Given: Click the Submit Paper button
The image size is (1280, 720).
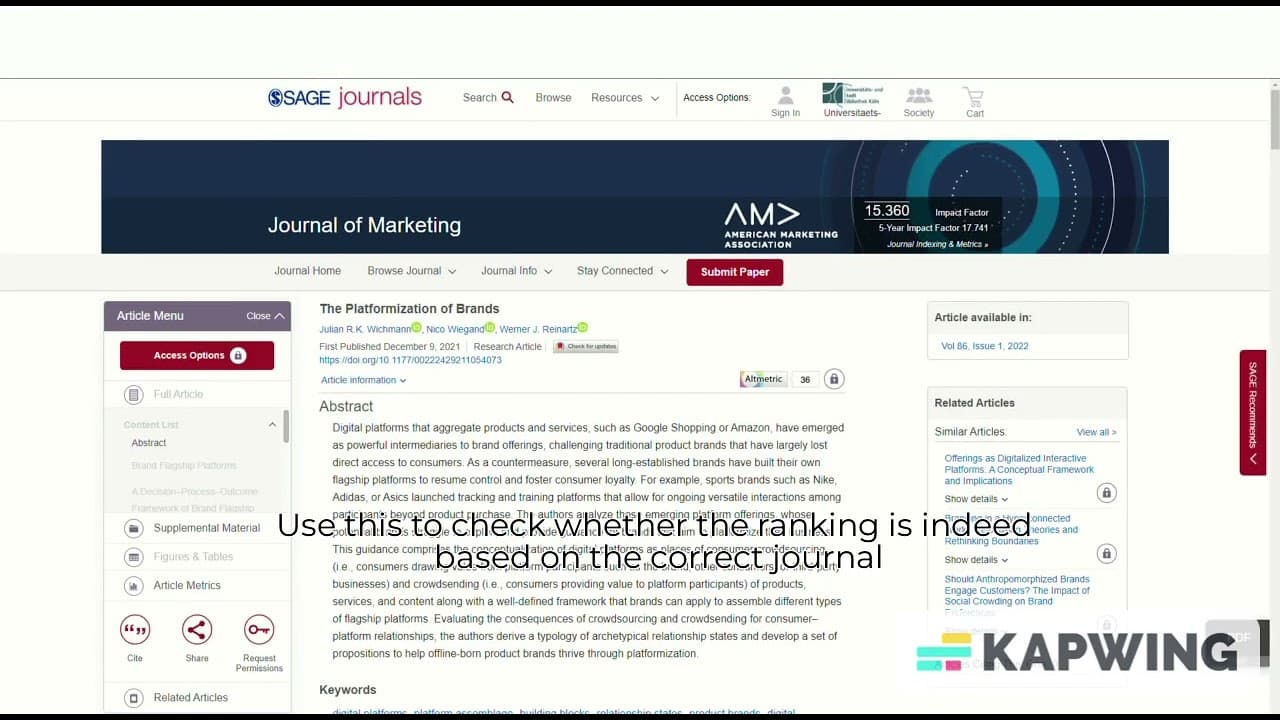Looking at the screenshot, I should pos(734,272).
